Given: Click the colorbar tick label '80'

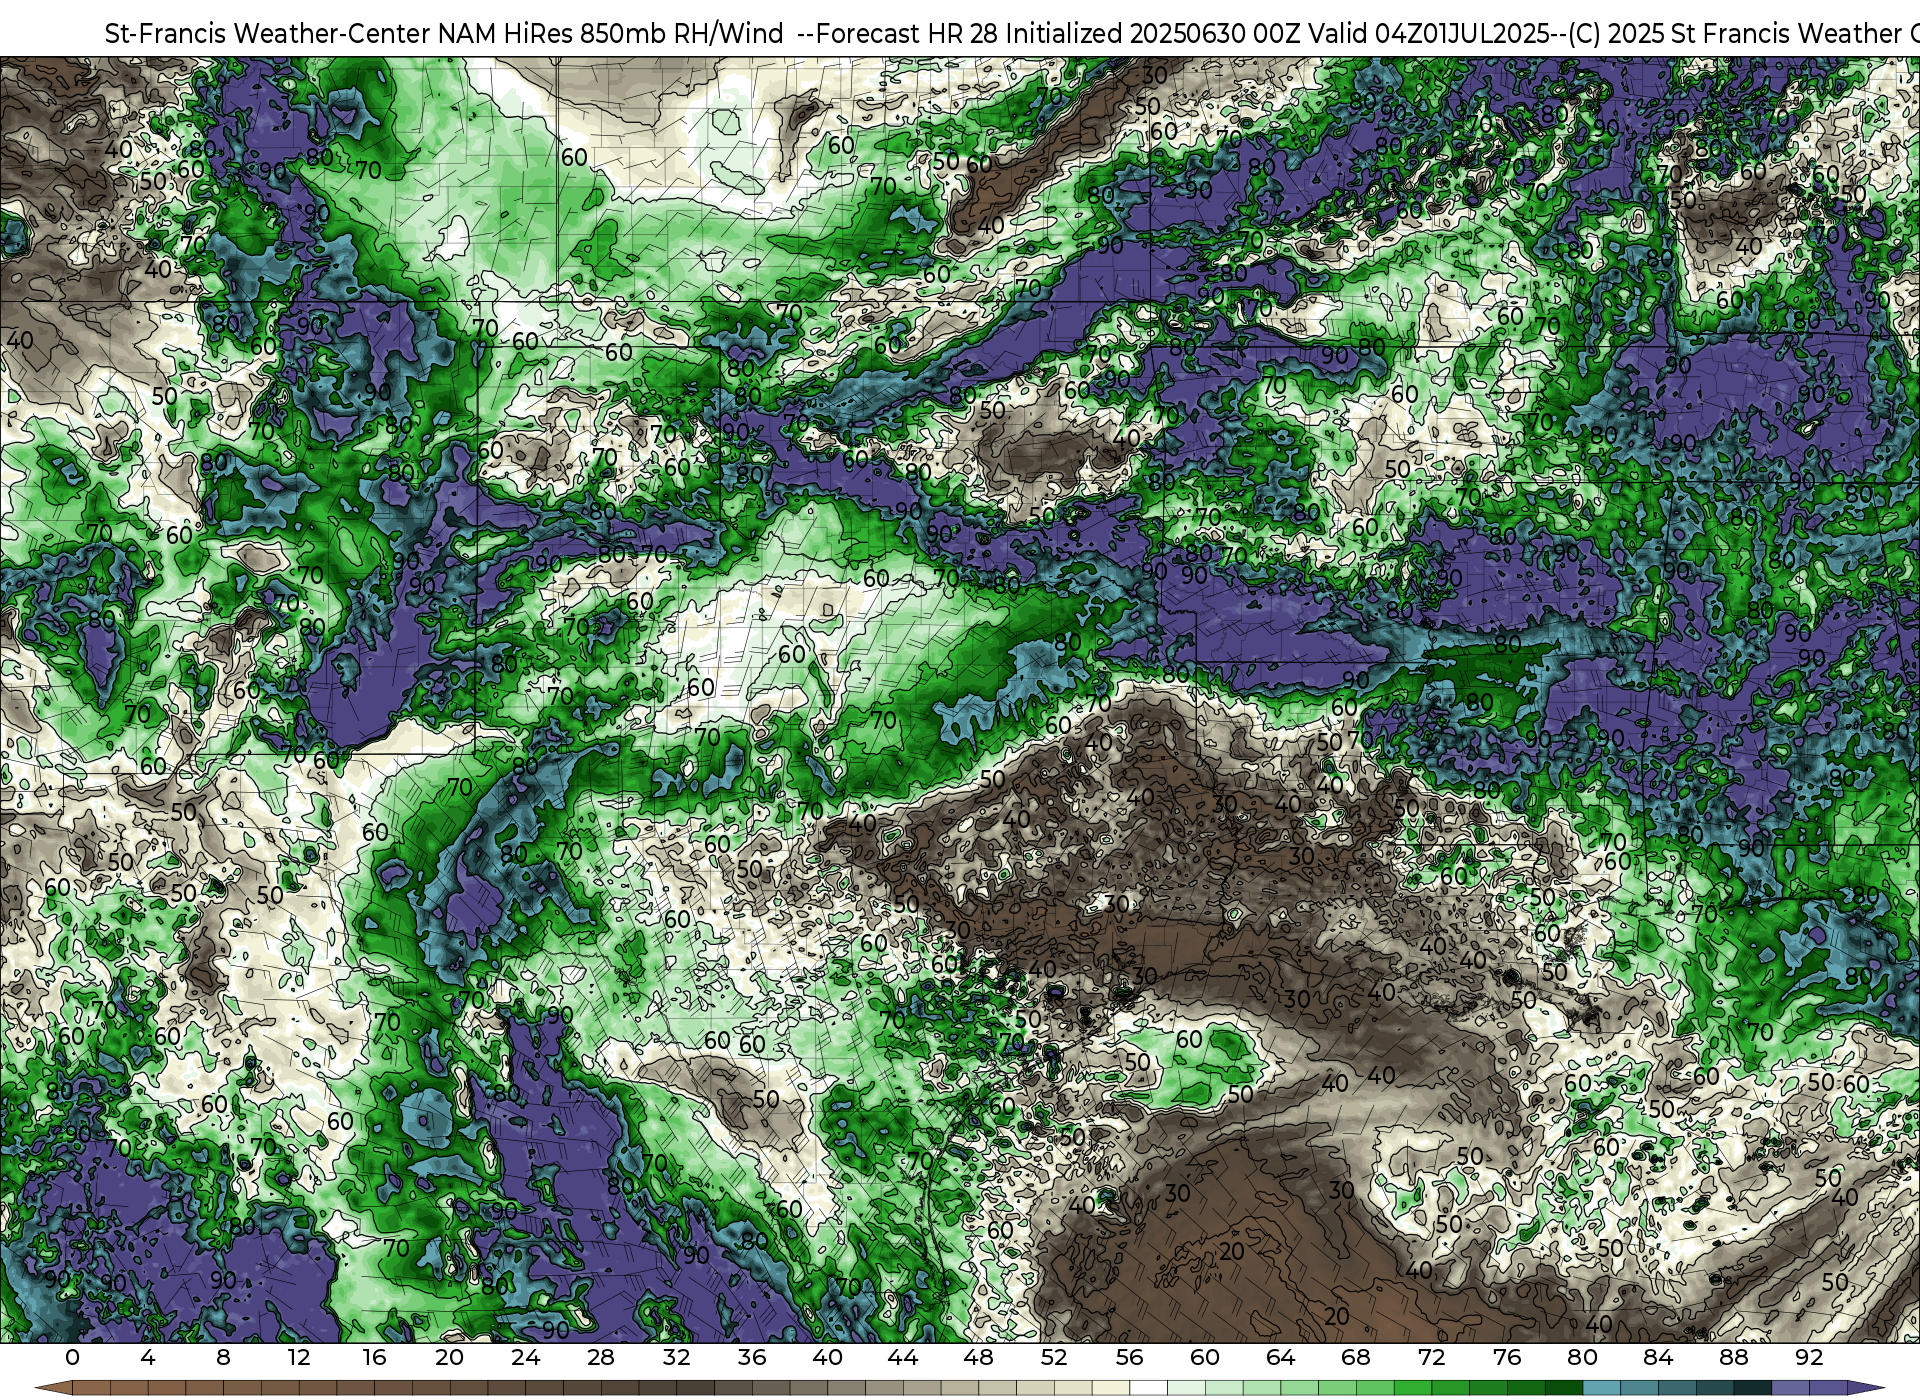Looking at the screenshot, I should [1582, 1358].
